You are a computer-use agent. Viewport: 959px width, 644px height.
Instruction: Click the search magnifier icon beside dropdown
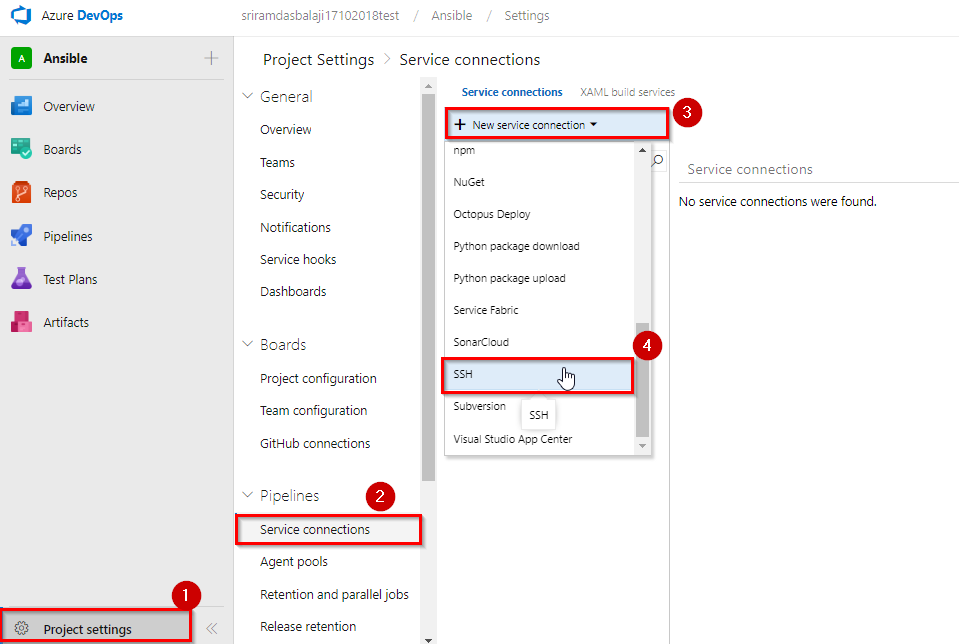[658, 161]
